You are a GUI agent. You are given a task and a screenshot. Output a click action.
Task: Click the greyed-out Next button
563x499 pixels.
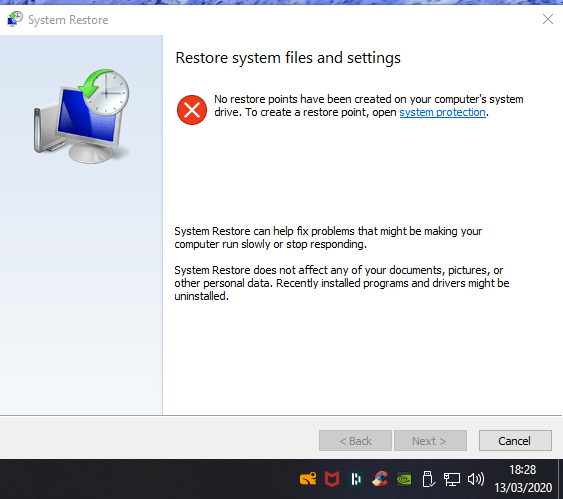click(x=430, y=440)
